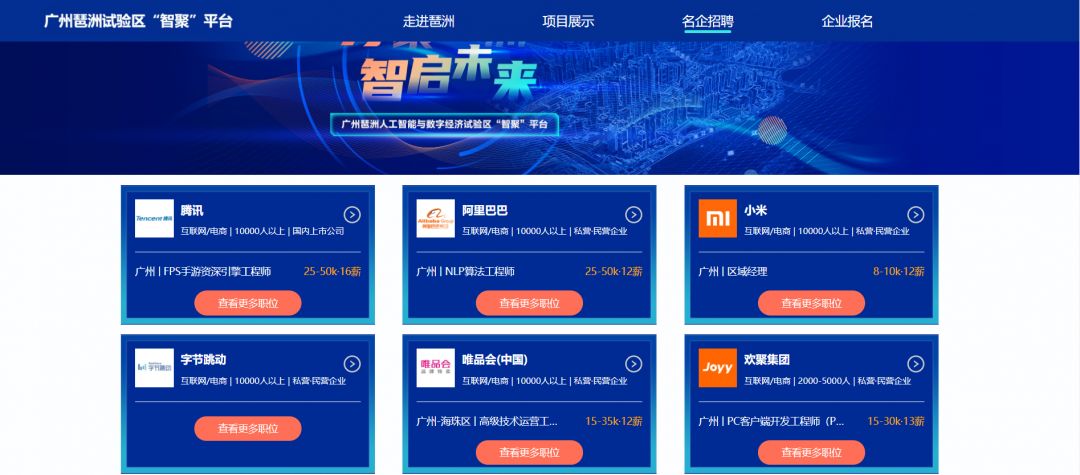Click the salary 15-35k·12薪
The height and width of the screenshot is (475, 1080).
coord(614,421)
